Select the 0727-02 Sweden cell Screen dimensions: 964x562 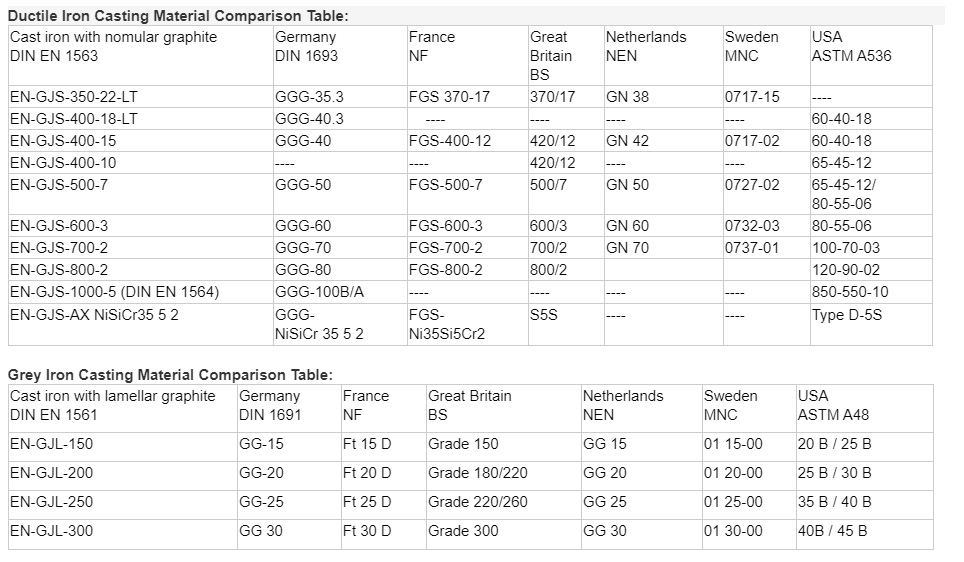pos(752,185)
